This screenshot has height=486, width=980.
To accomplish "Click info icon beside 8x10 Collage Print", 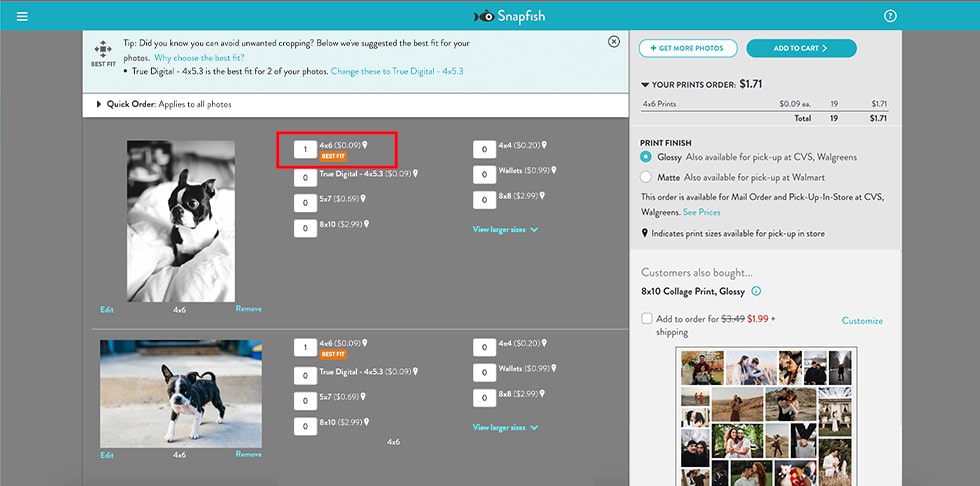I will tap(756, 291).
